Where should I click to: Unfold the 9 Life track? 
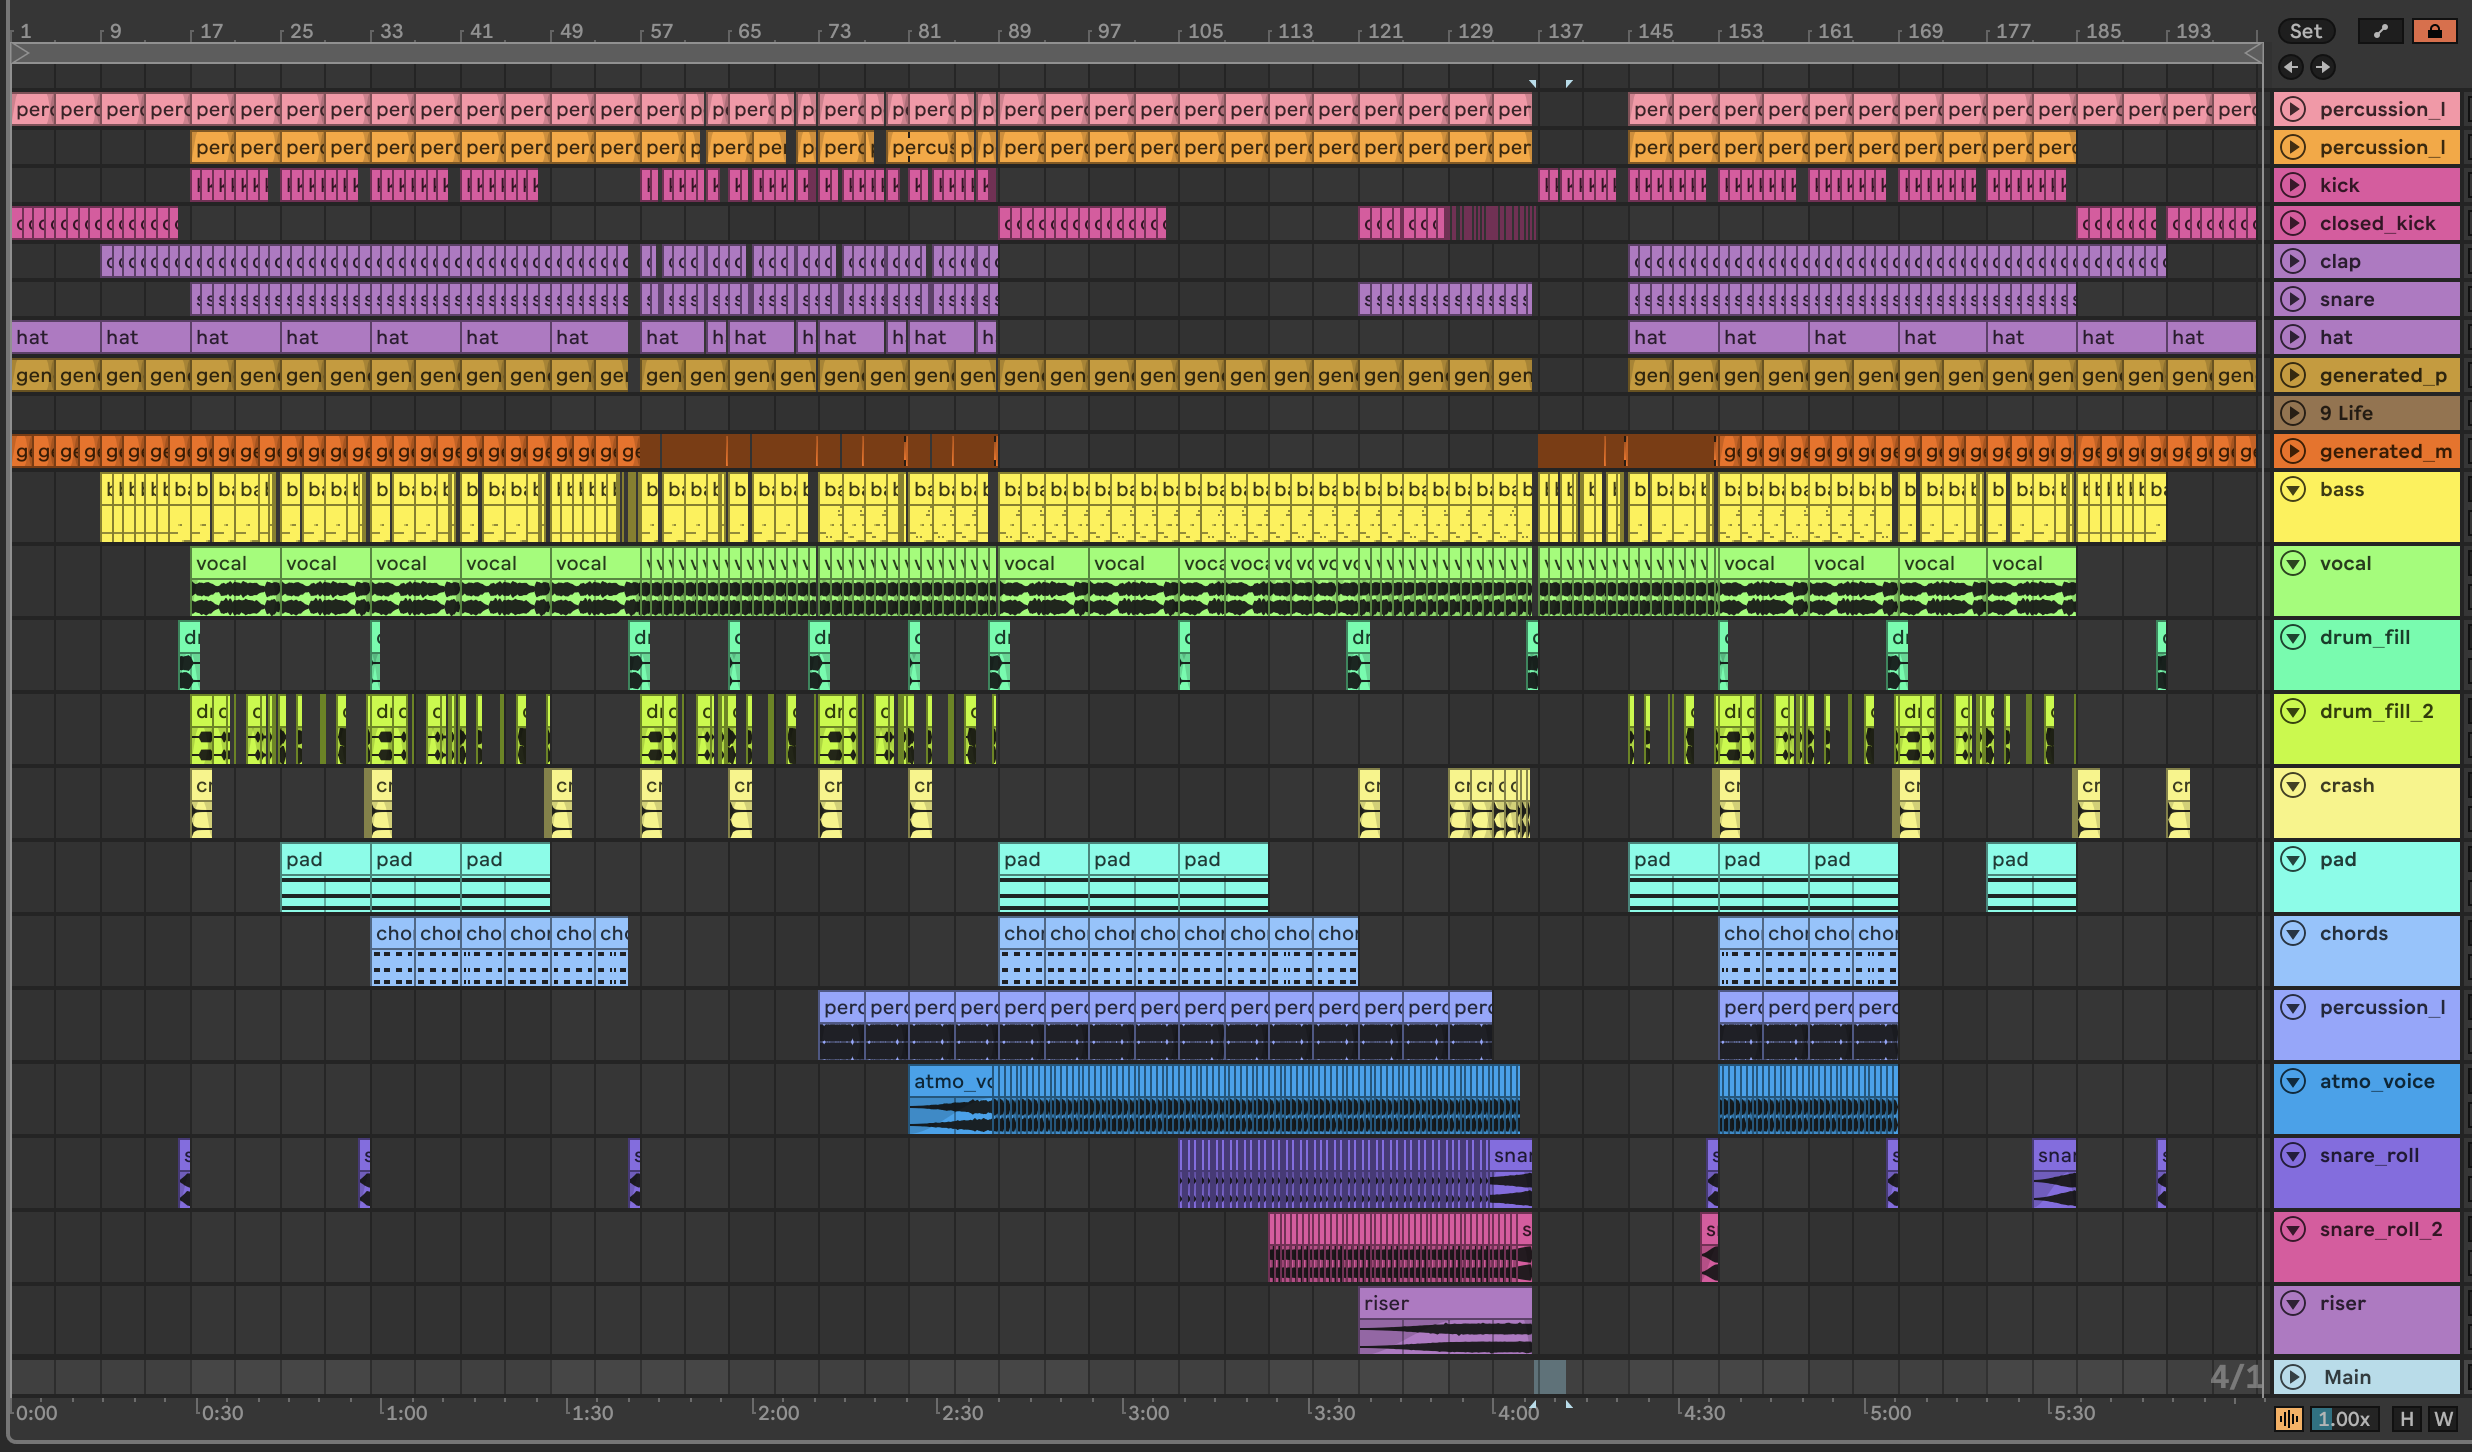pyautogui.click(x=2293, y=413)
